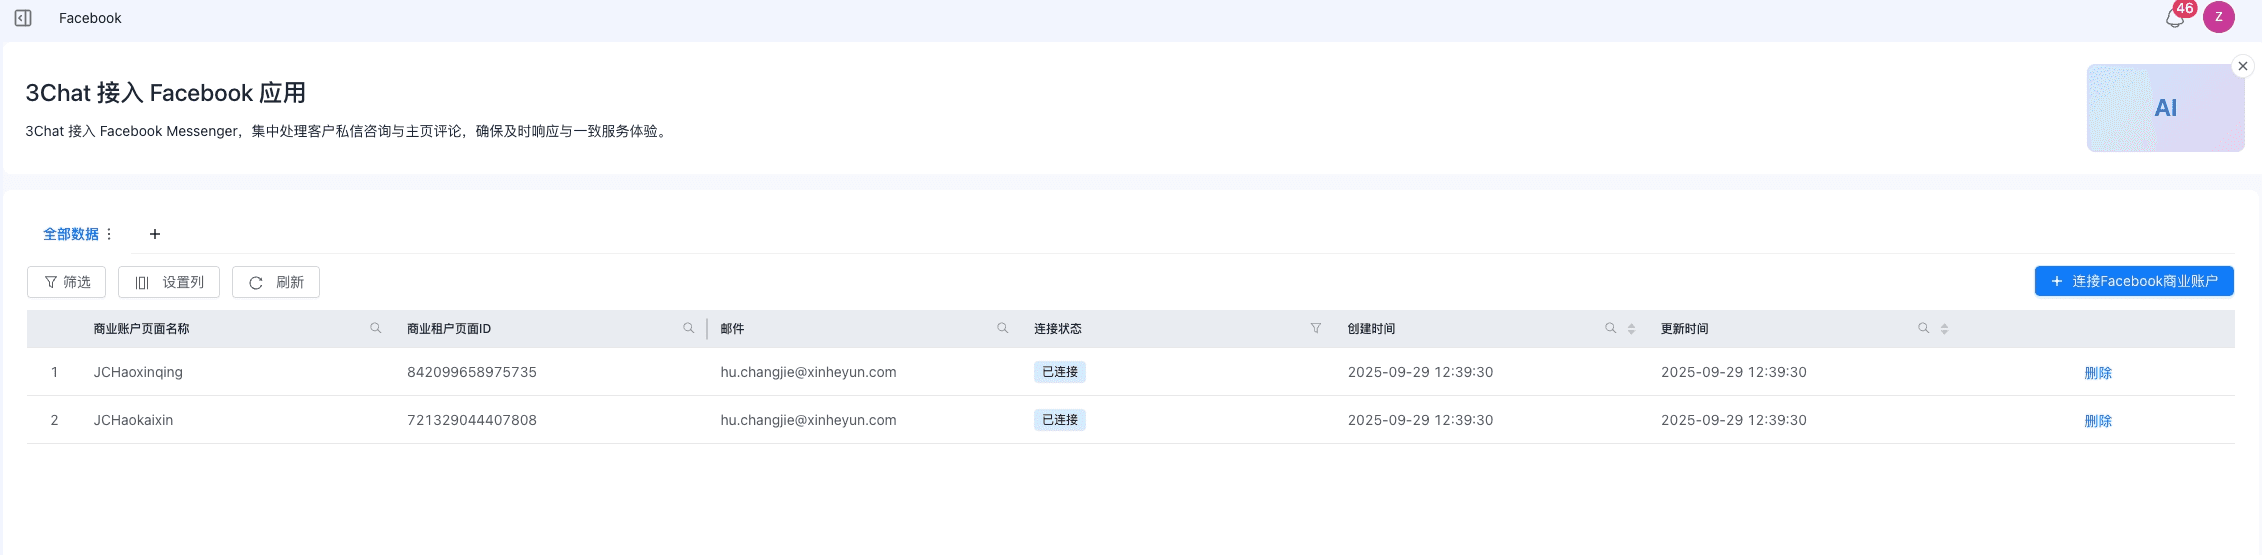The width and height of the screenshot is (2262, 555).
Task: Click the 刷新 refresh button
Action: 276,282
